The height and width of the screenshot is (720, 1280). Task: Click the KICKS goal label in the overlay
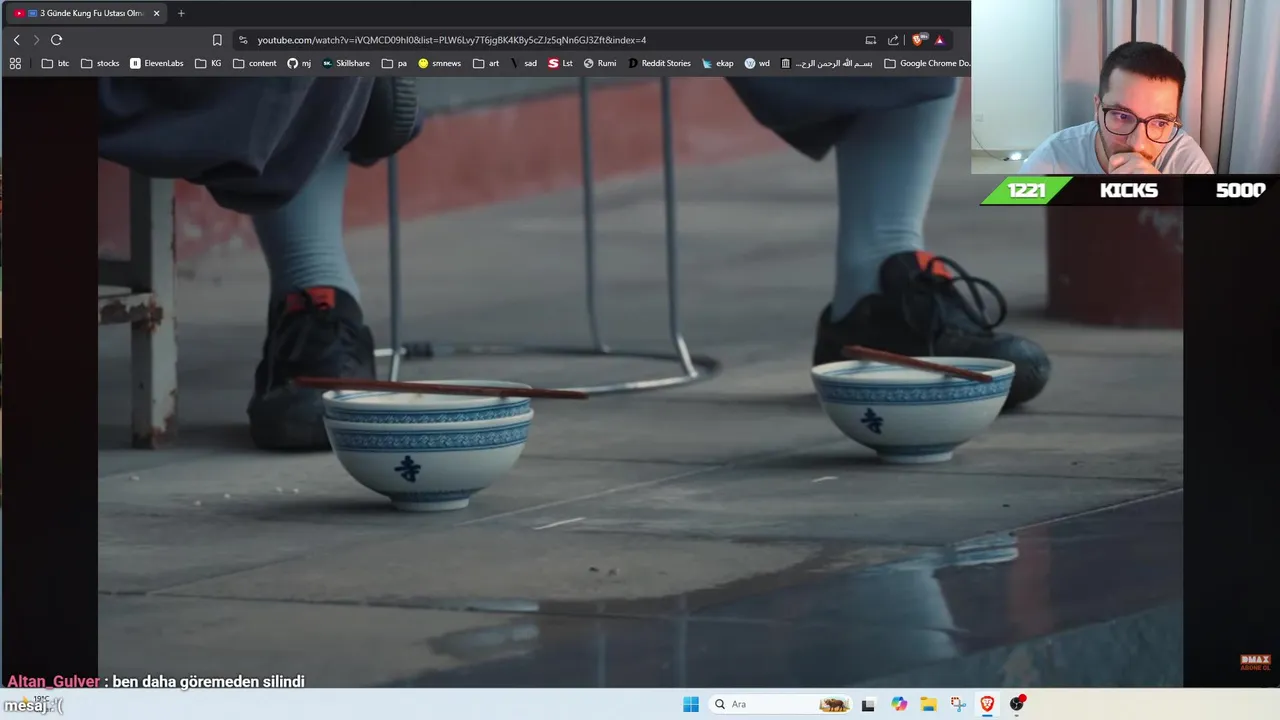click(x=1128, y=190)
